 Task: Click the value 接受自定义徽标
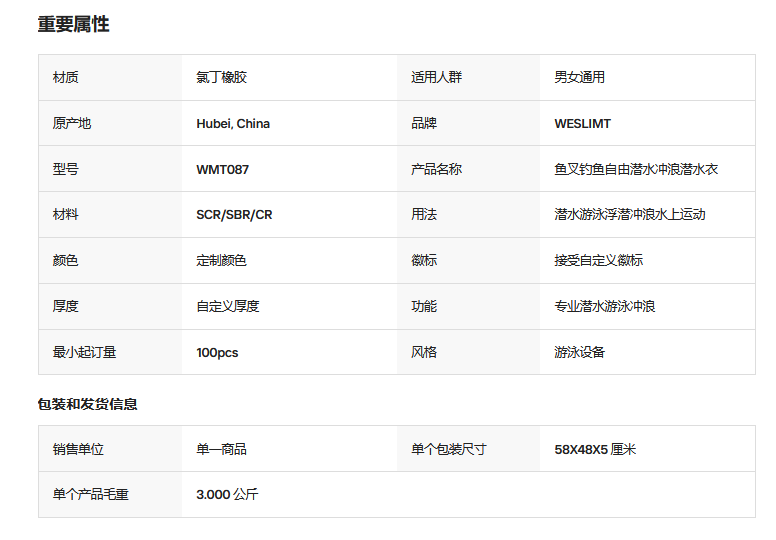[598, 261]
